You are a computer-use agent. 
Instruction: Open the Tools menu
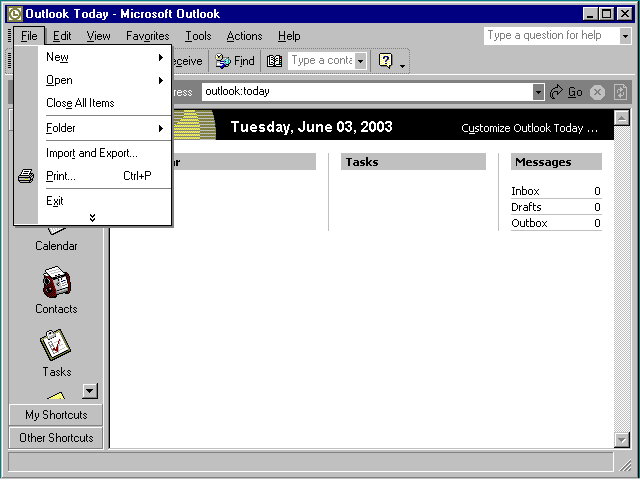point(198,36)
